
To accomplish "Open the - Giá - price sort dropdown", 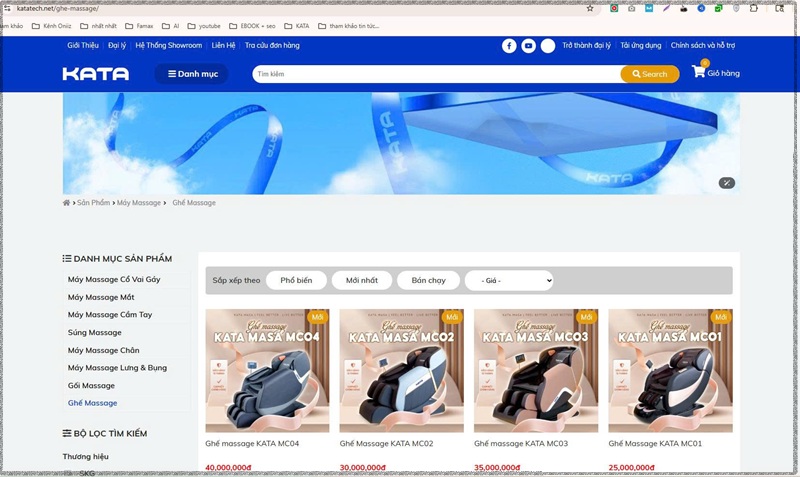I will [x=509, y=281].
